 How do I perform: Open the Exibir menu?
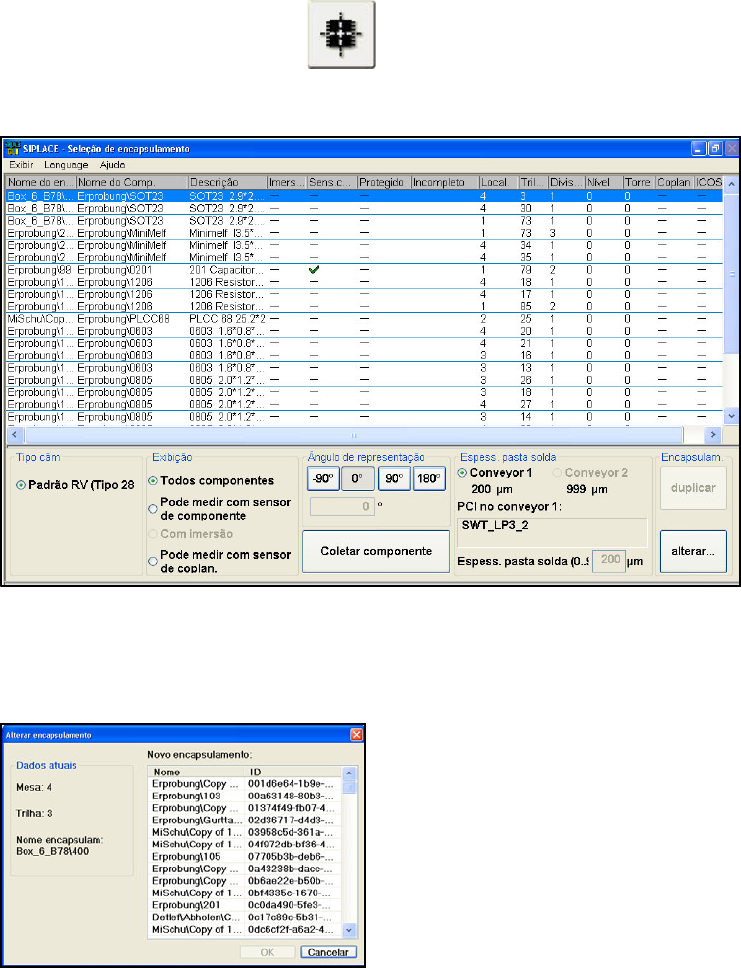[23, 164]
